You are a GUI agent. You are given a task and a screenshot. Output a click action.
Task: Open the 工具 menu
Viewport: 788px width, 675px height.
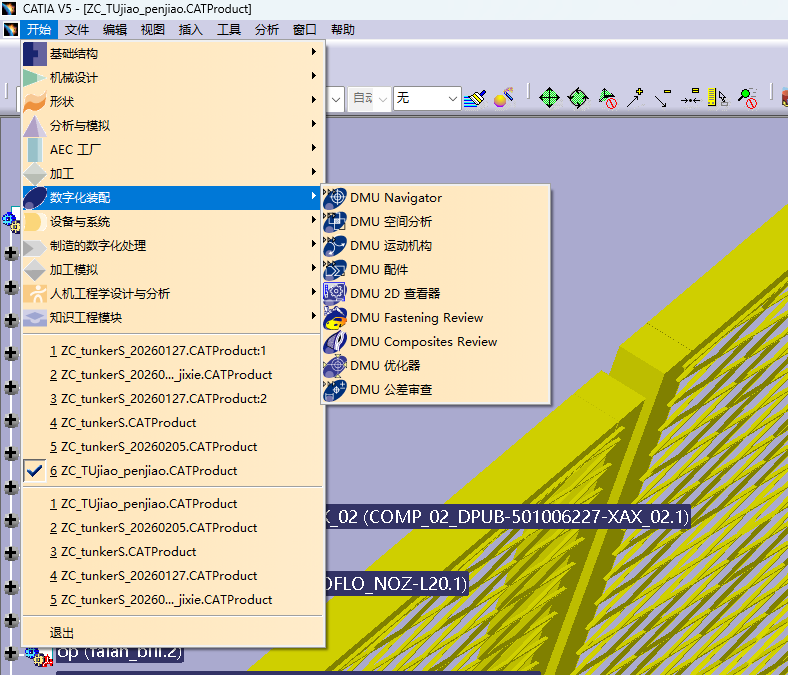(x=229, y=30)
